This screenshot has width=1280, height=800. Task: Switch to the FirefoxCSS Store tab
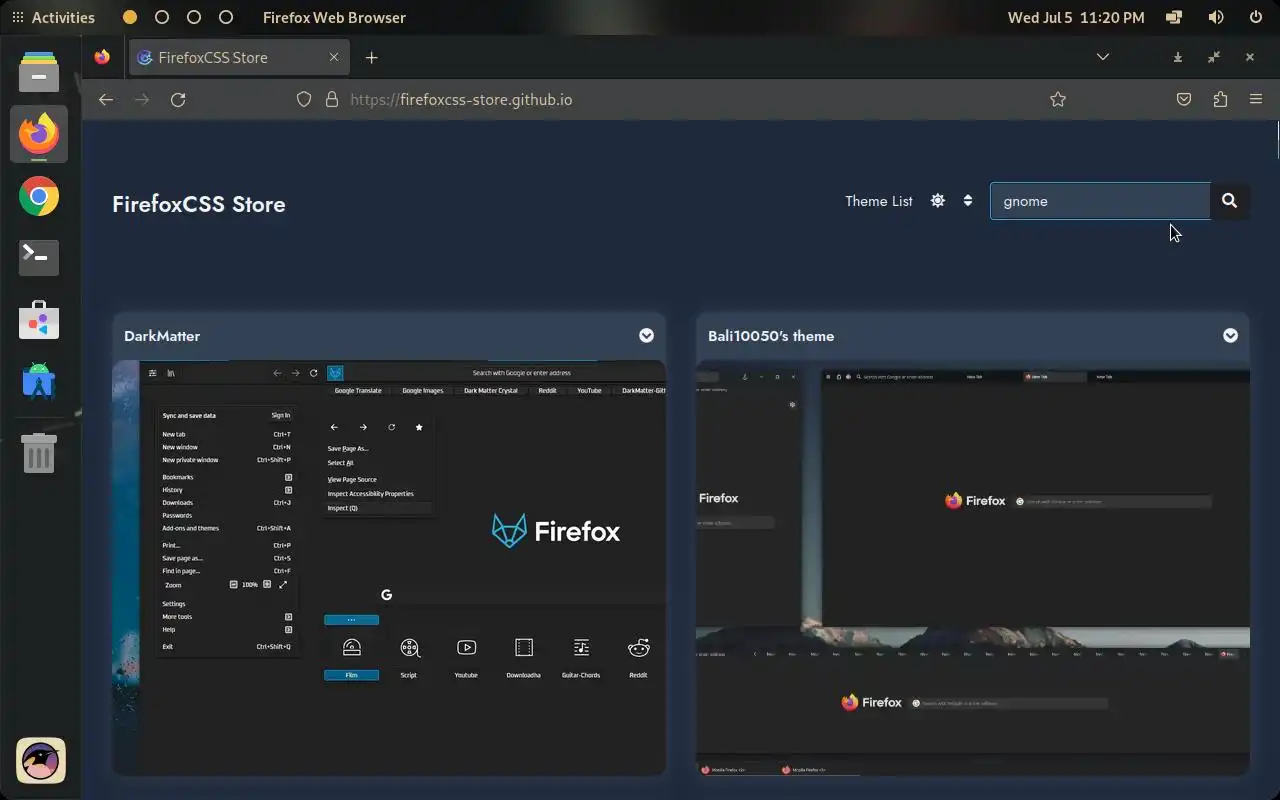click(x=240, y=57)
